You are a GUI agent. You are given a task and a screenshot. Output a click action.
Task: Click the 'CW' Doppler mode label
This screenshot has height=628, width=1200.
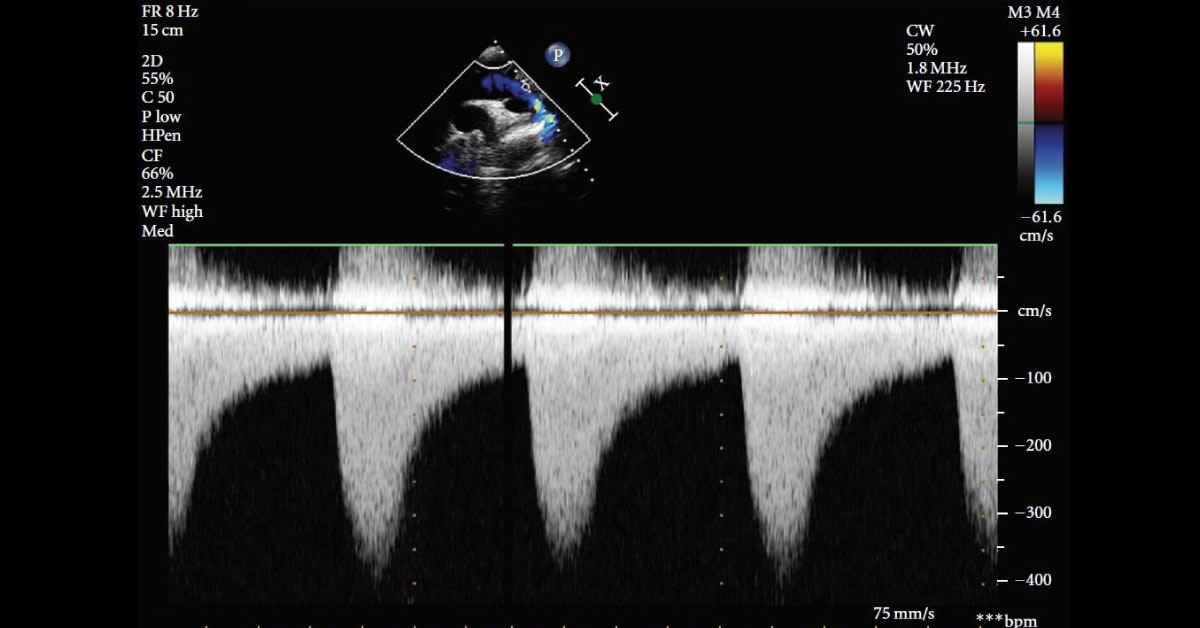point(919,31)
